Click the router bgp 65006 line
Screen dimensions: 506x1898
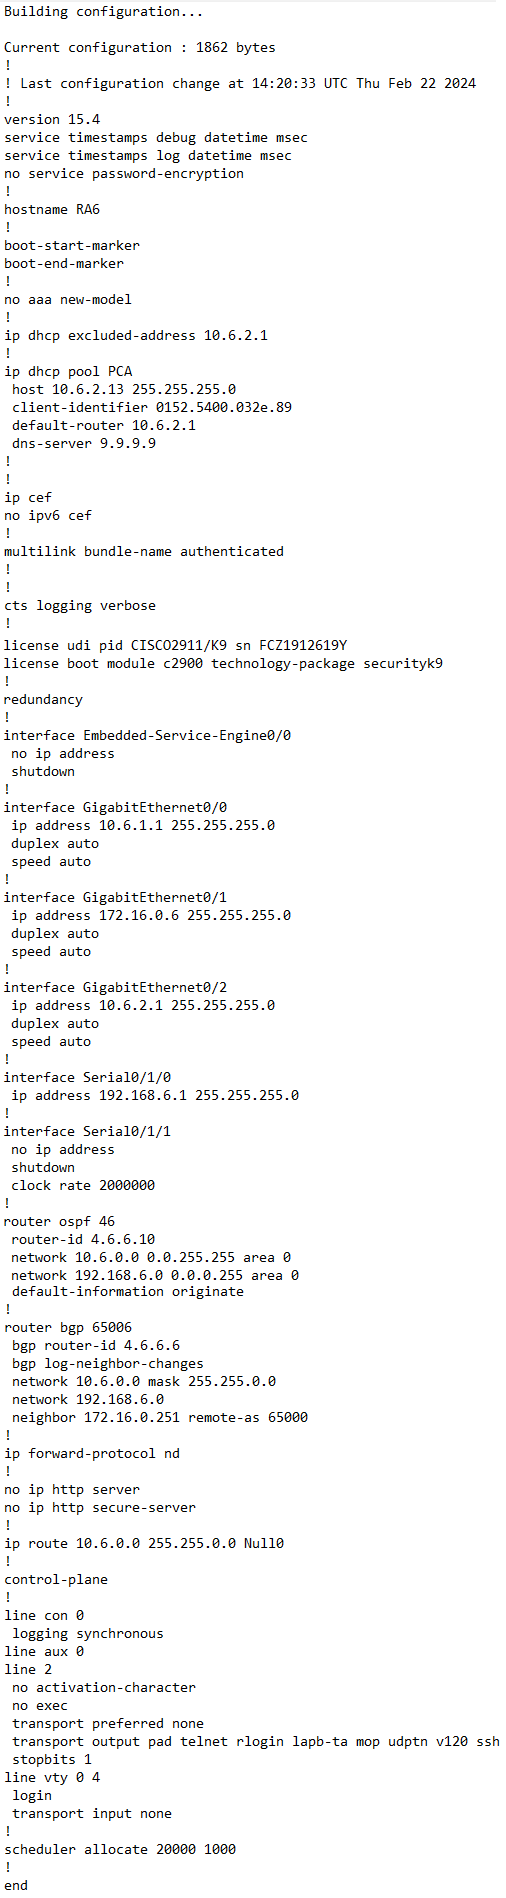tap(68, 1327)
